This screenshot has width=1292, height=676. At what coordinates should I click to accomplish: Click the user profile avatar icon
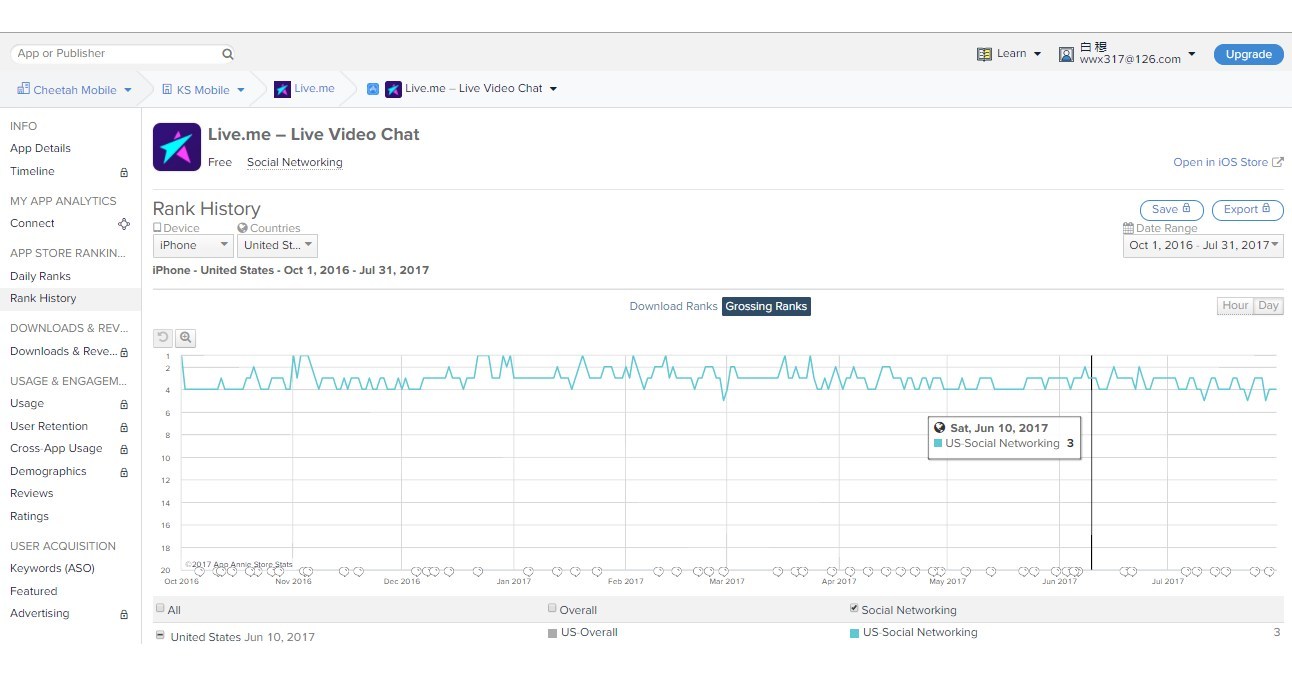click(x=1067, y=54)
